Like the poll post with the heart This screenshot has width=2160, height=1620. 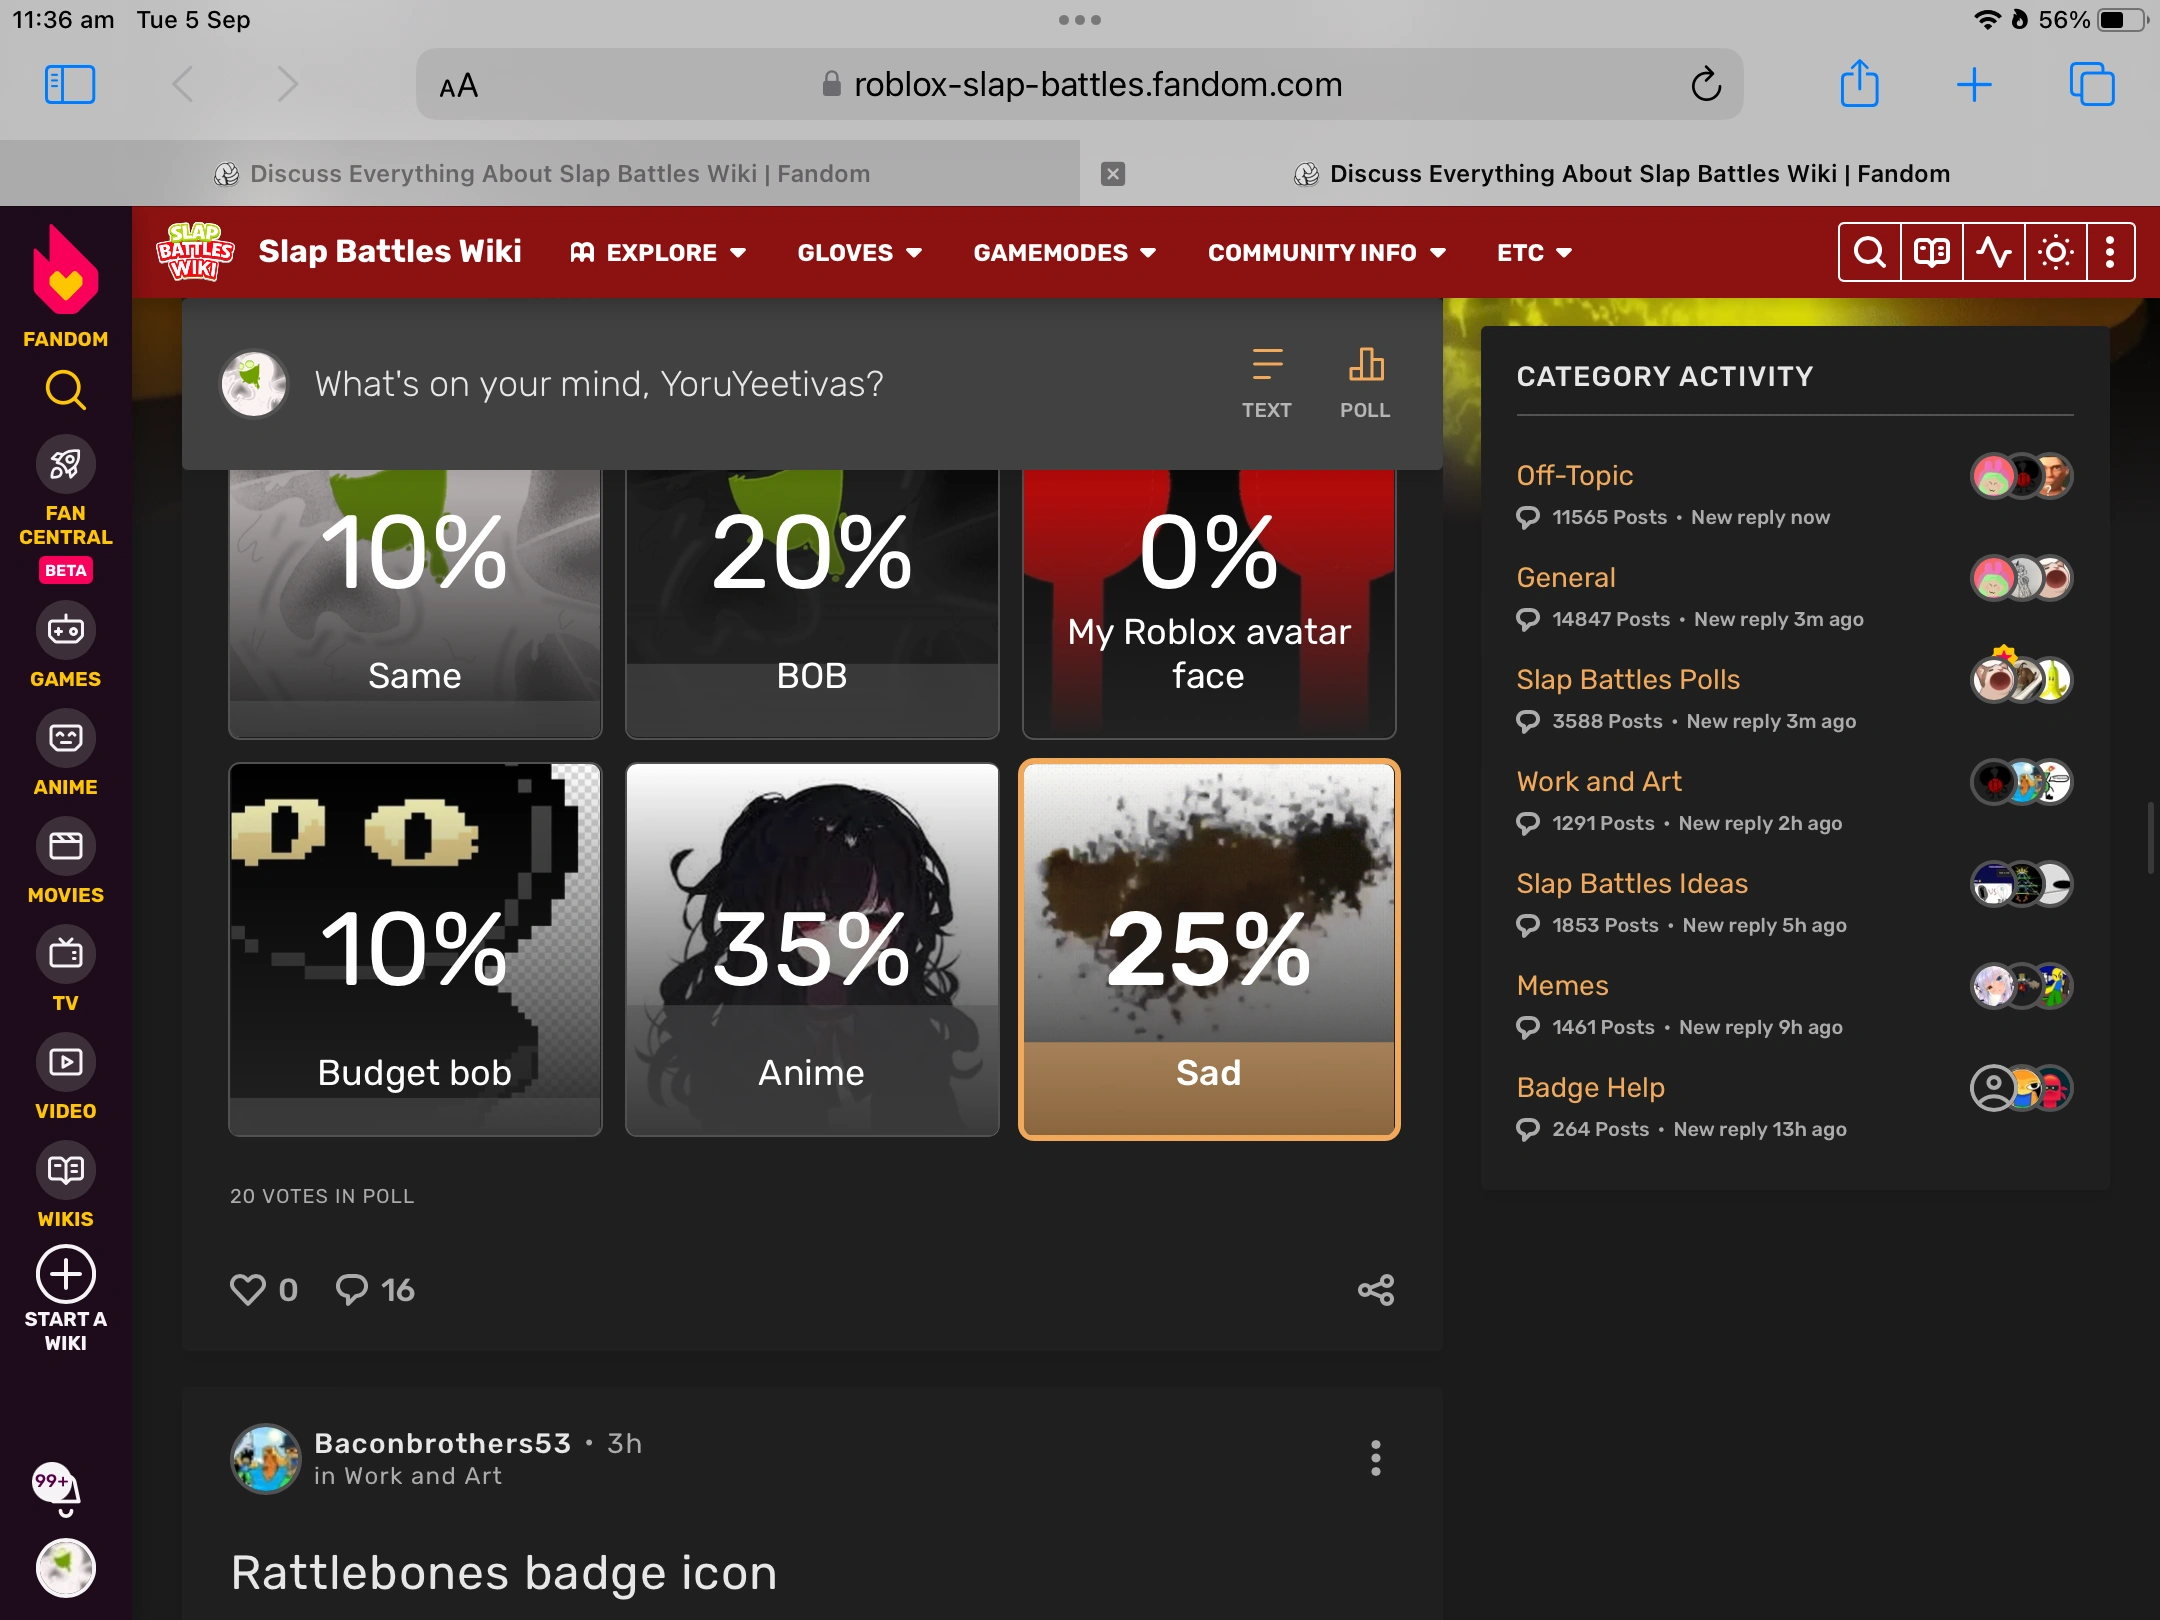click(x=248, y=1290)
